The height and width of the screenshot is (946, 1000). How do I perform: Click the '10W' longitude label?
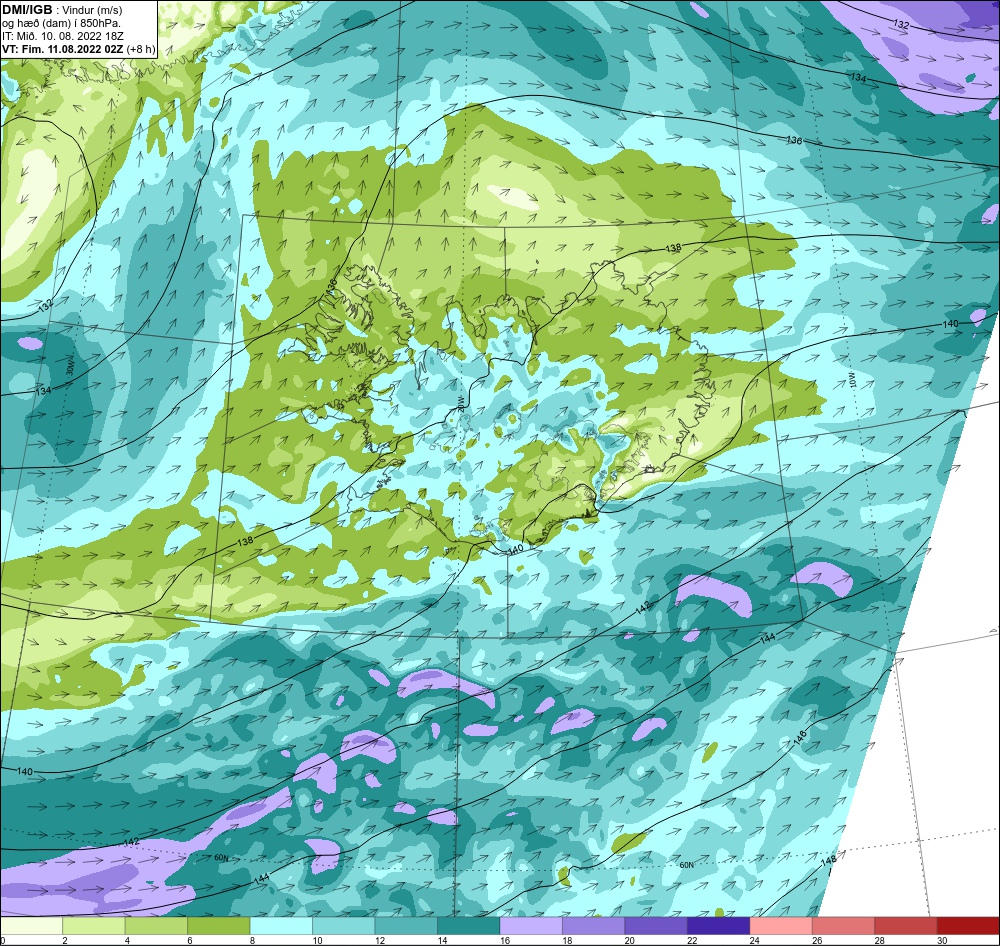pyautogui.click(x=853, y=380)
